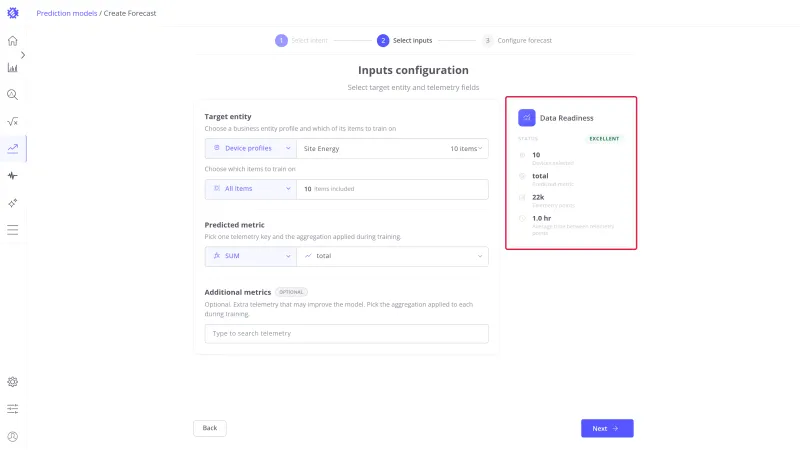Click the 10 items included field

(392, 189)
